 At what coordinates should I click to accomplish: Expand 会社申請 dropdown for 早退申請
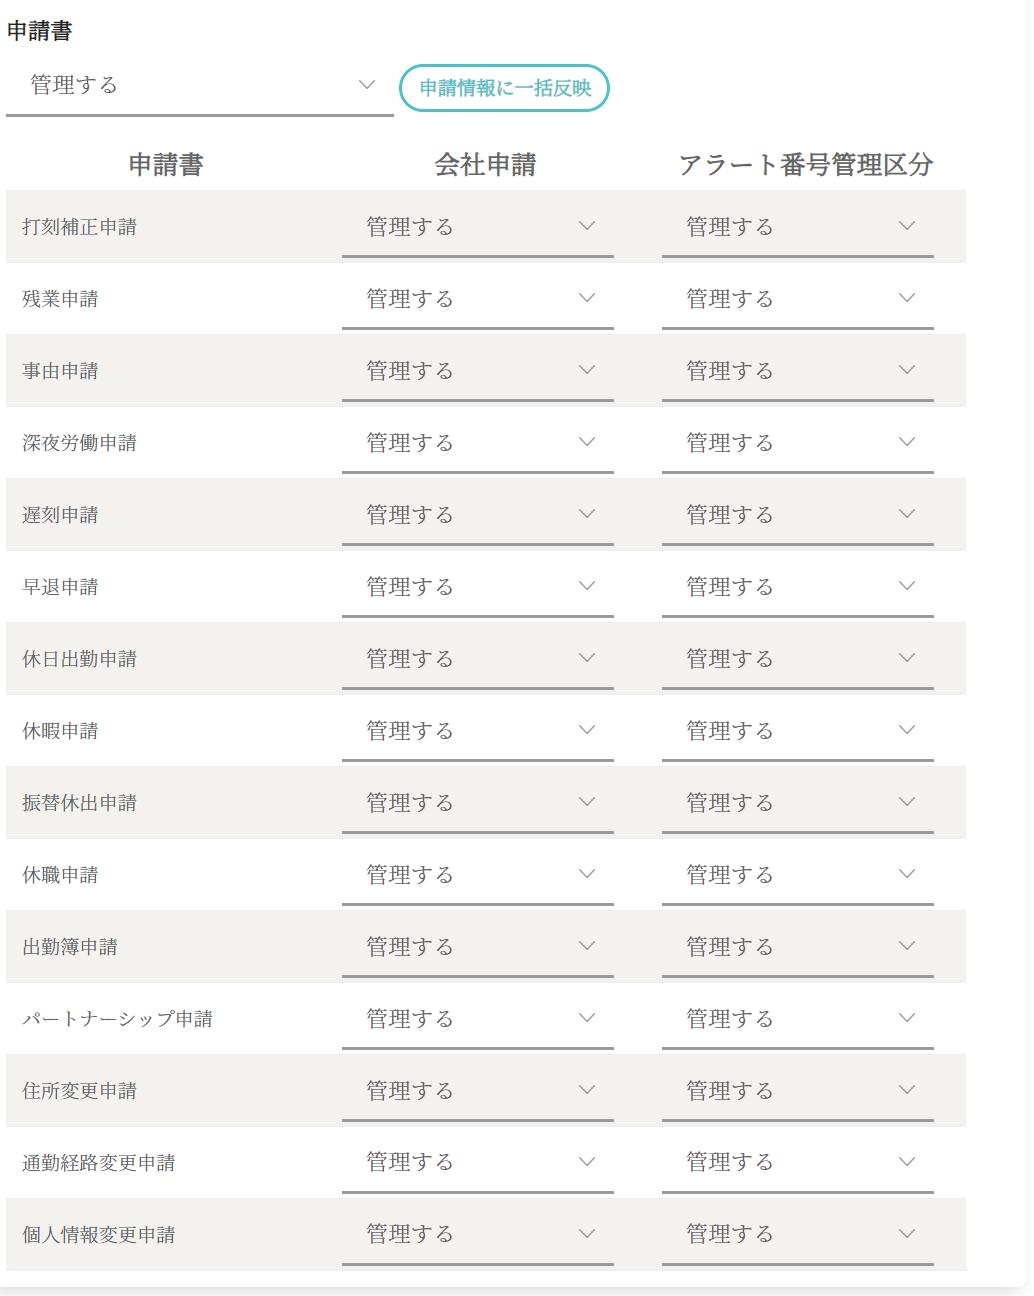(478, 587)
